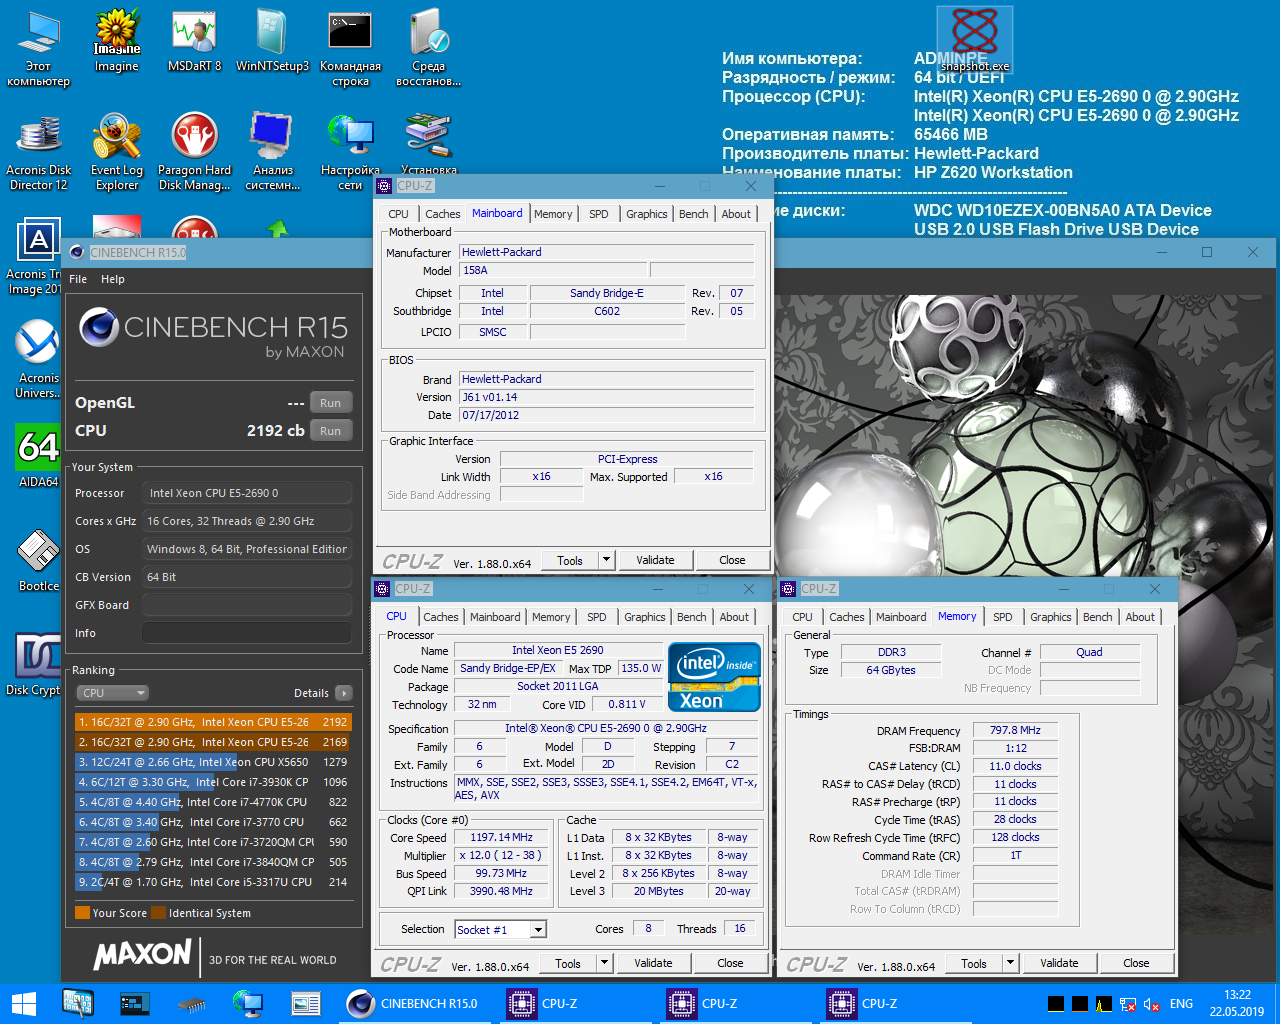1280x1024 pixels.
Task: Validate in the Memory CPU-Z window
Action: (1059, 963)
